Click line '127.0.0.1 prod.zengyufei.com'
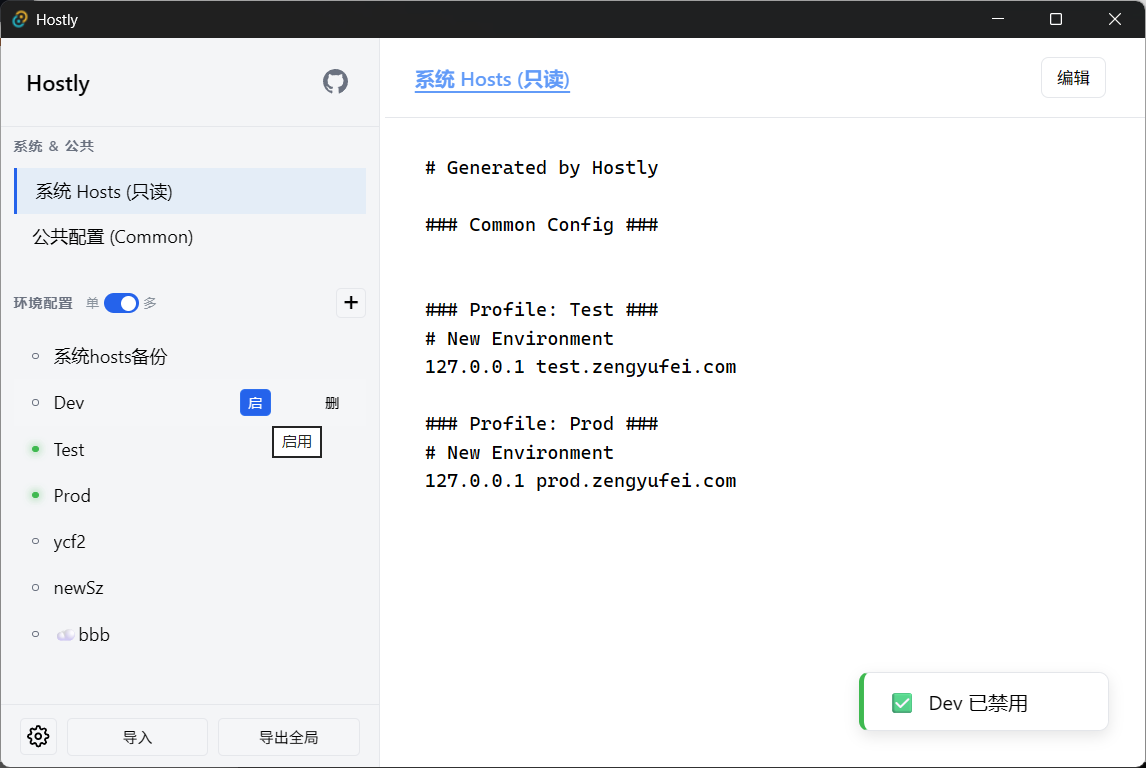The height and width of the screenshot is (768, 1146). coord(580,481)
